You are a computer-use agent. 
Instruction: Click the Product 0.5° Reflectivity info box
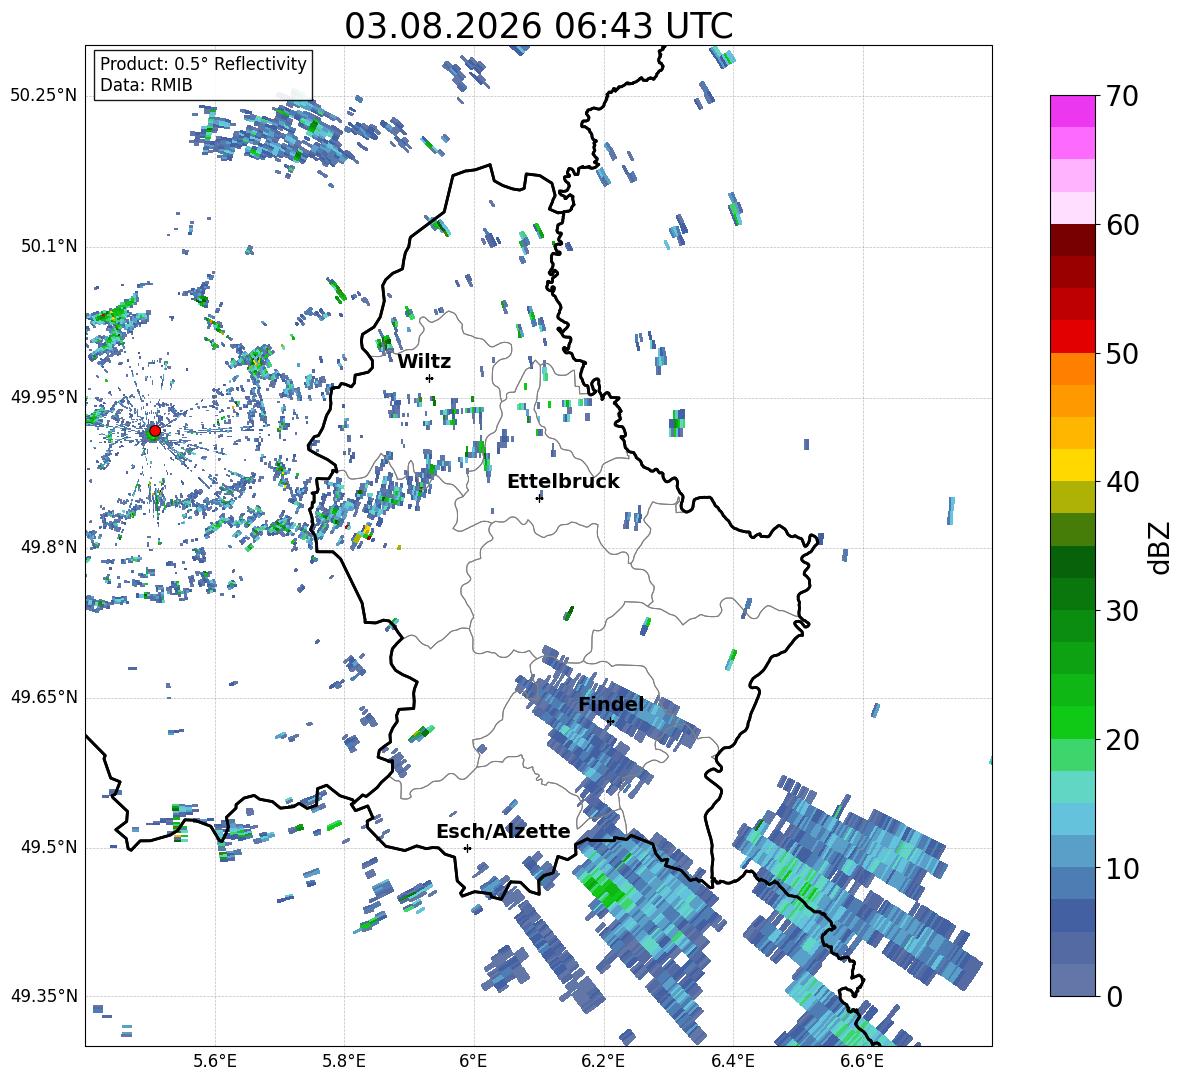[x=203, y=74]
